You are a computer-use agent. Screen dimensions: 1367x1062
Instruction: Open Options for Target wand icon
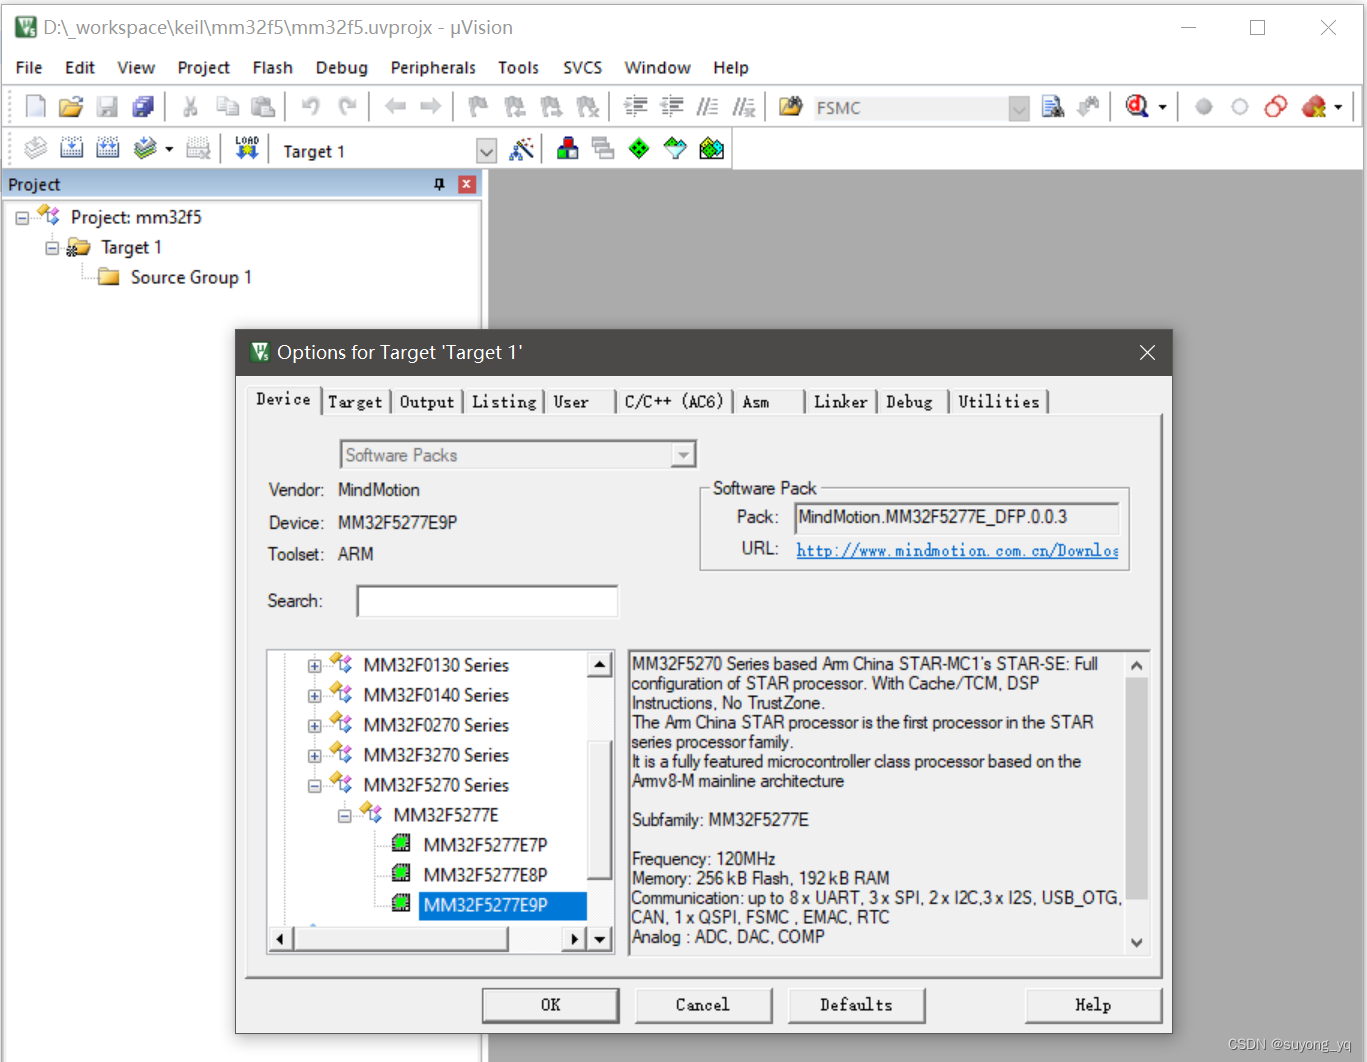521,149
